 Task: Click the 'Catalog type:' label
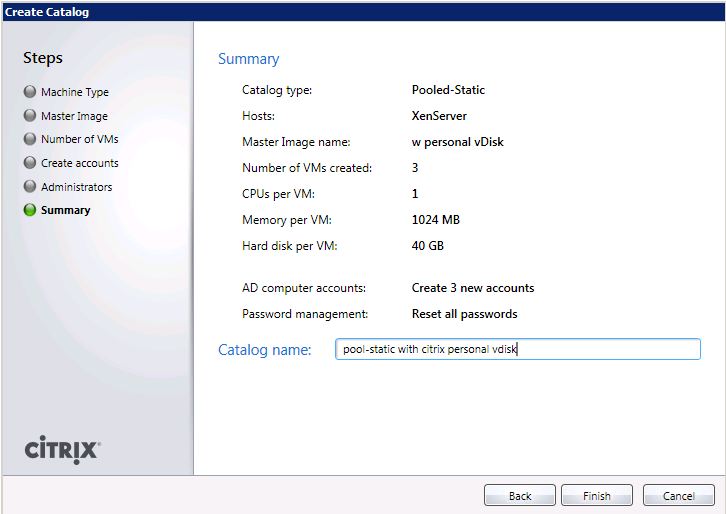click(x=277, y=90)
